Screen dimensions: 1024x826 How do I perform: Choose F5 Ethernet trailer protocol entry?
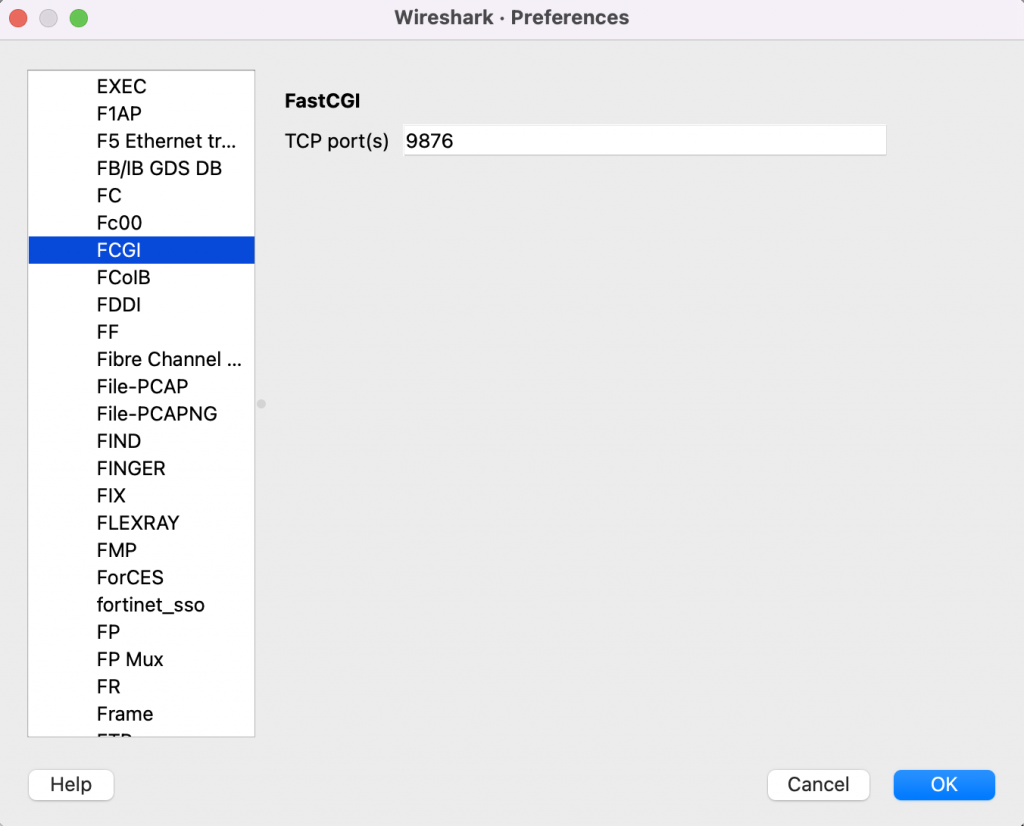[142, 141]
